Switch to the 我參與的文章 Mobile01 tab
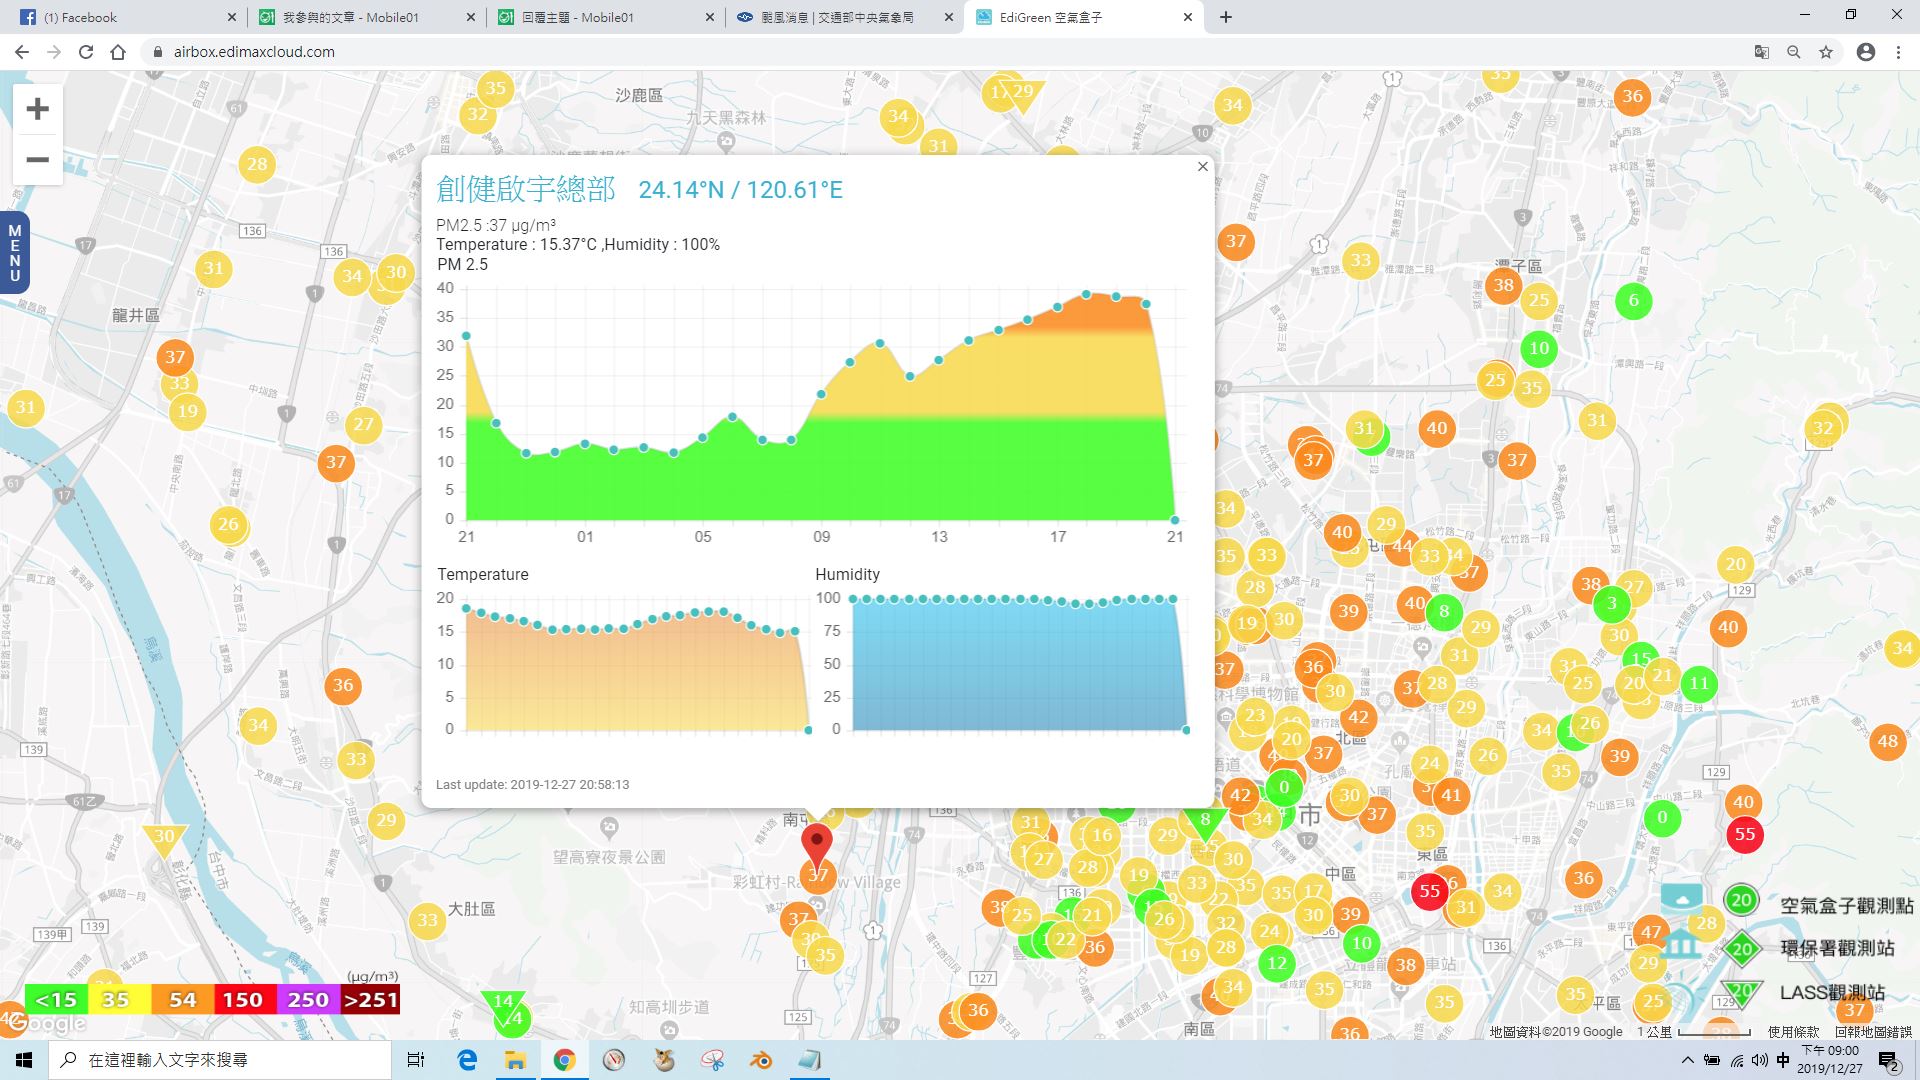 point(365,17)
